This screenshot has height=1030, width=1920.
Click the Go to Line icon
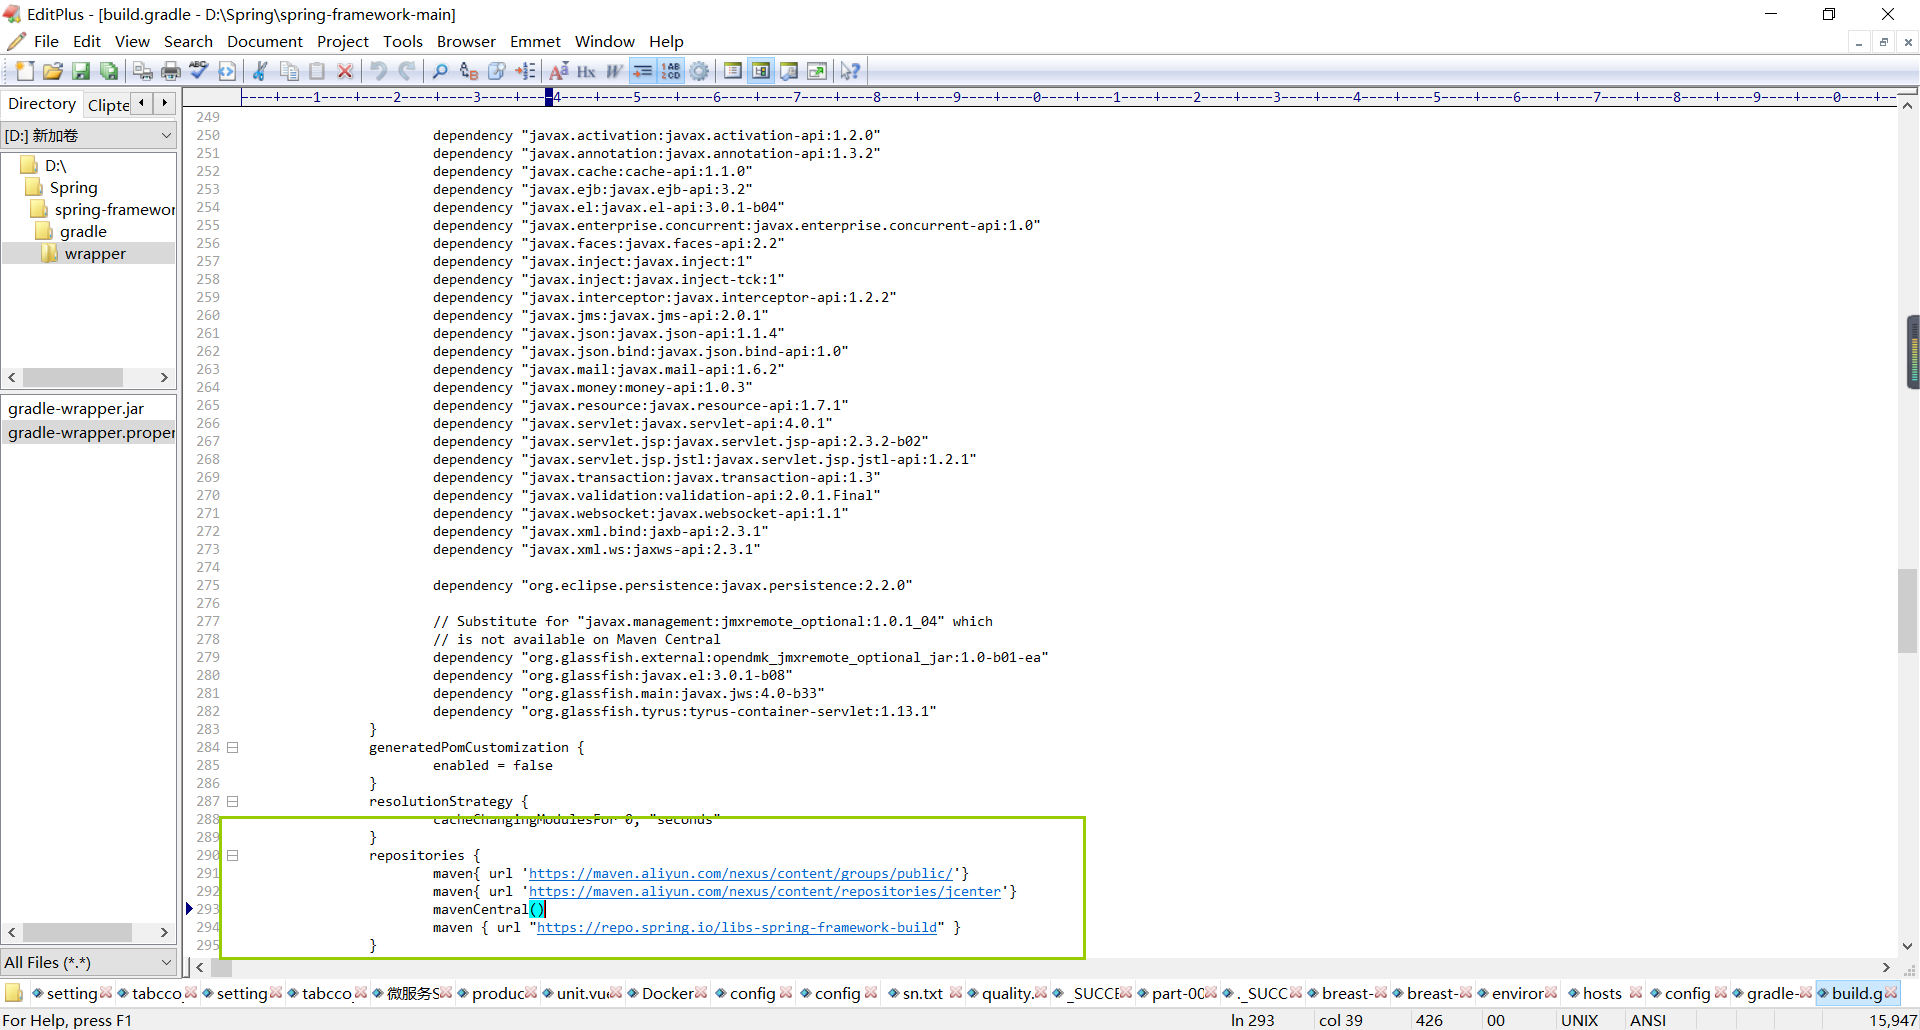tap(525, 71)
